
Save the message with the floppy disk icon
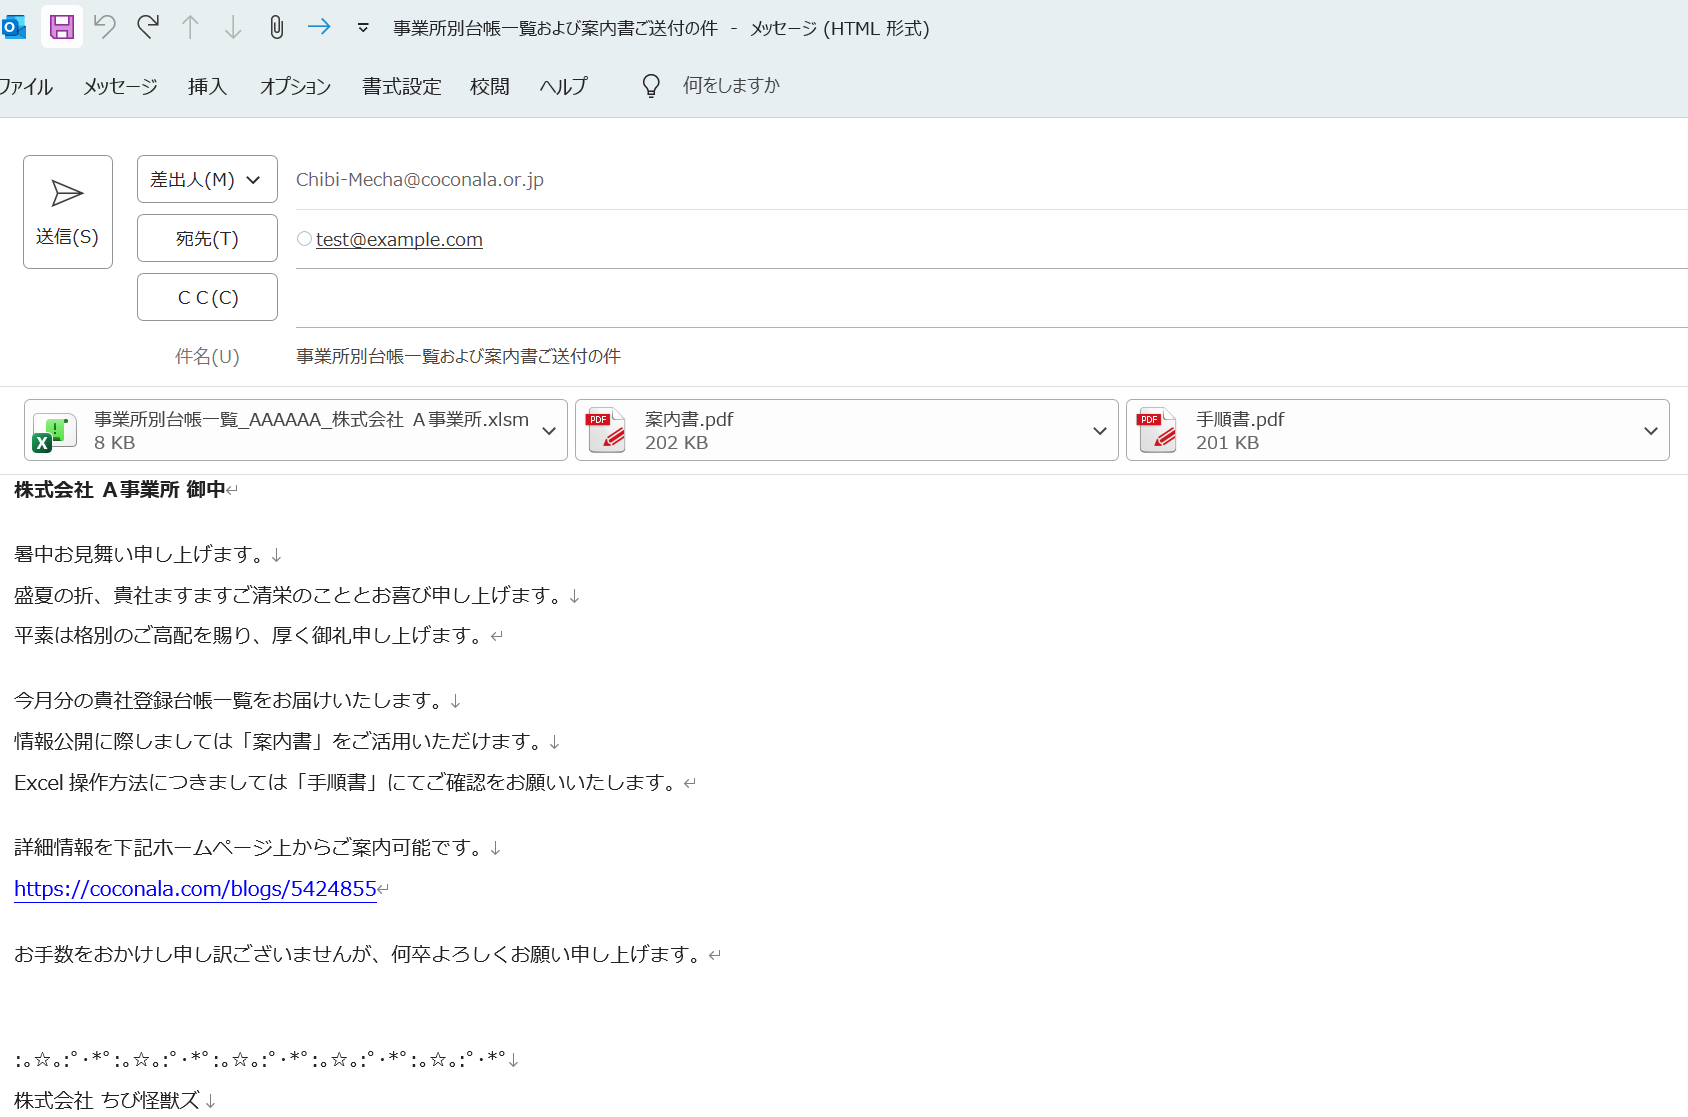pyautogui.click(x=62, y=27)
